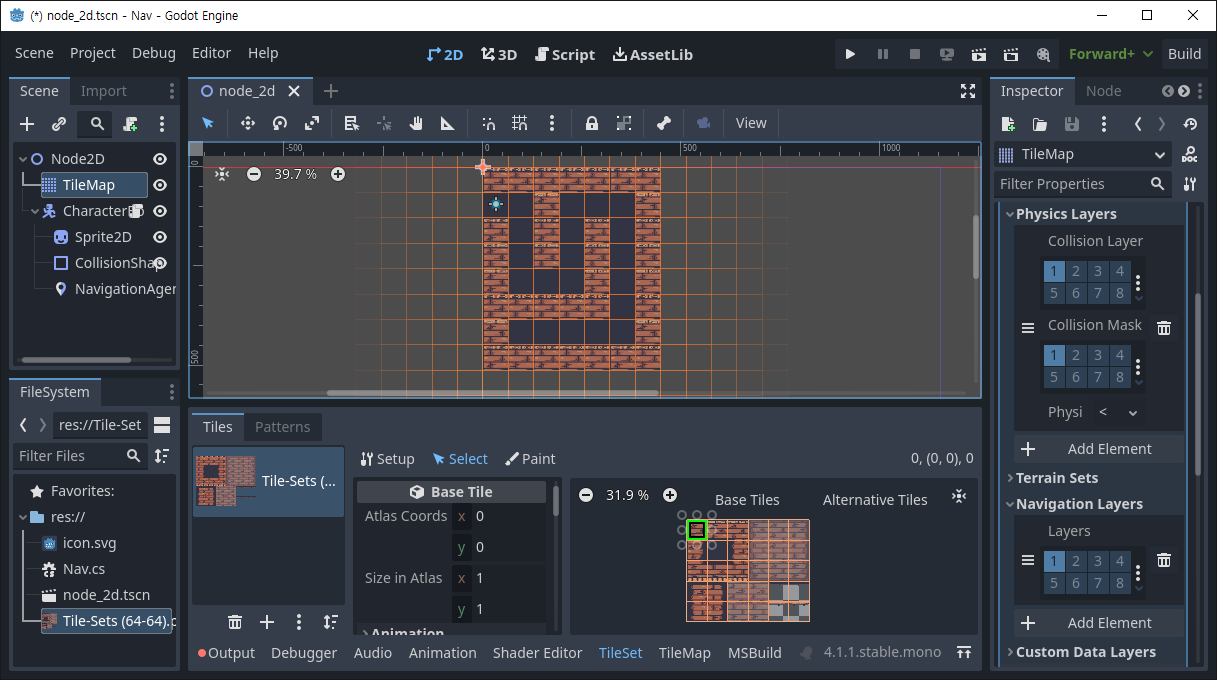The width and height of the screenshot is (1217, 680).
Task: Click the Filter Properties search field
Action: (x=1083, y=184)
